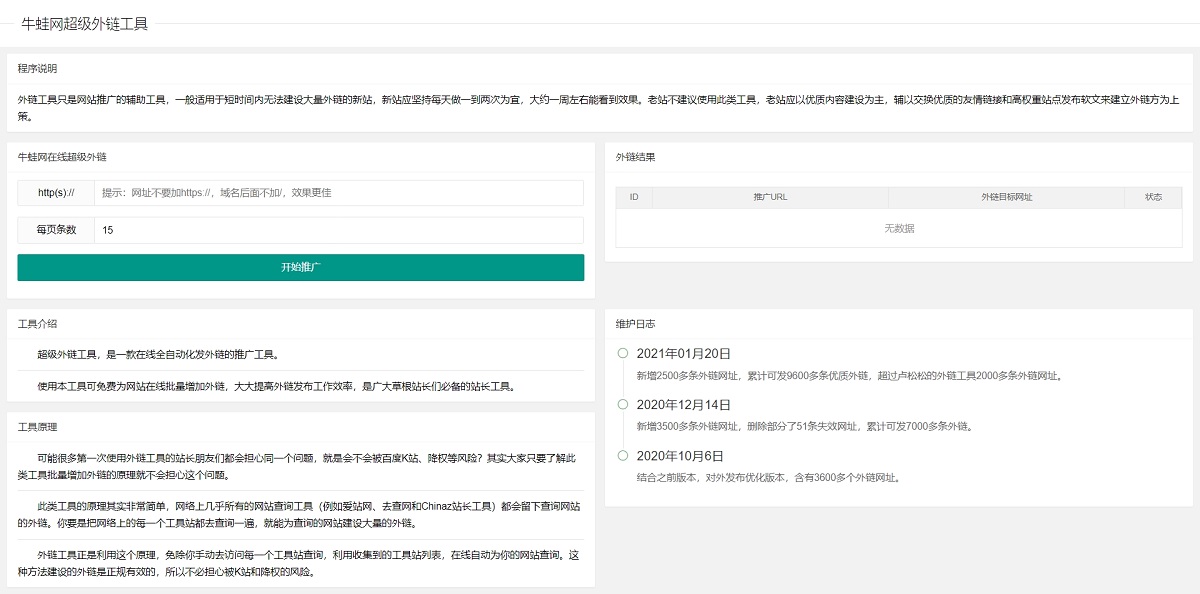
Task: Click the 工具原理 section title
Action: (x=39, y=426)
